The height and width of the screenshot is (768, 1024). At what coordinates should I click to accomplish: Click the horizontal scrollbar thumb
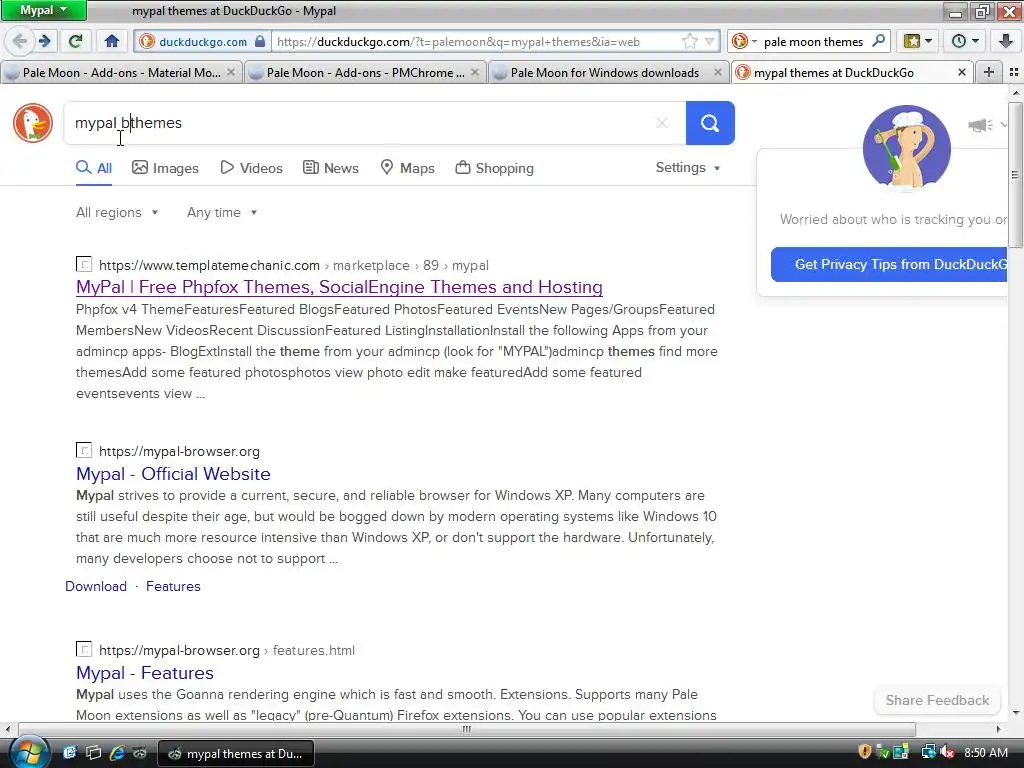coord(466,729)
